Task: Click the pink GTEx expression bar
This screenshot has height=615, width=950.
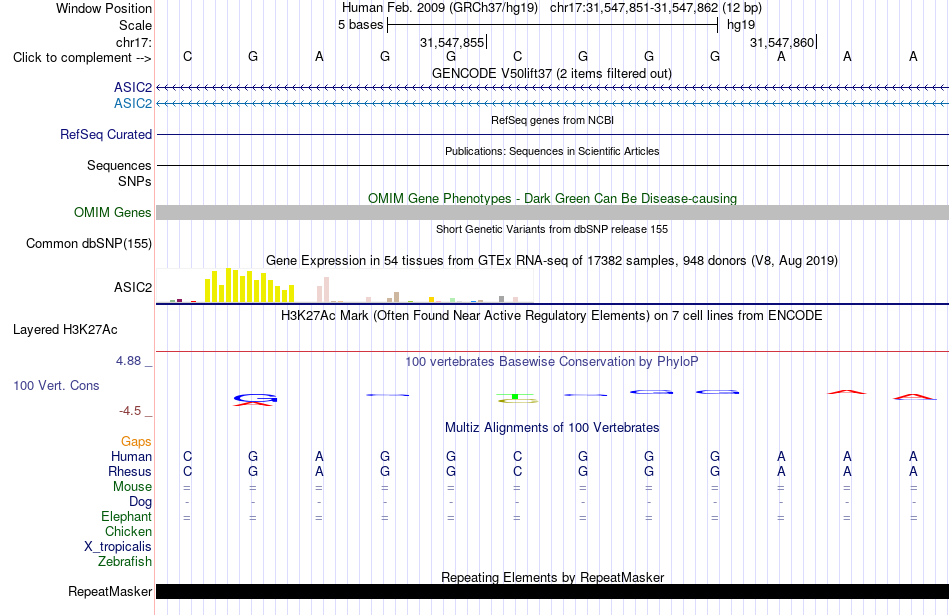Action: pyautogui.click(x=327, y=289)
